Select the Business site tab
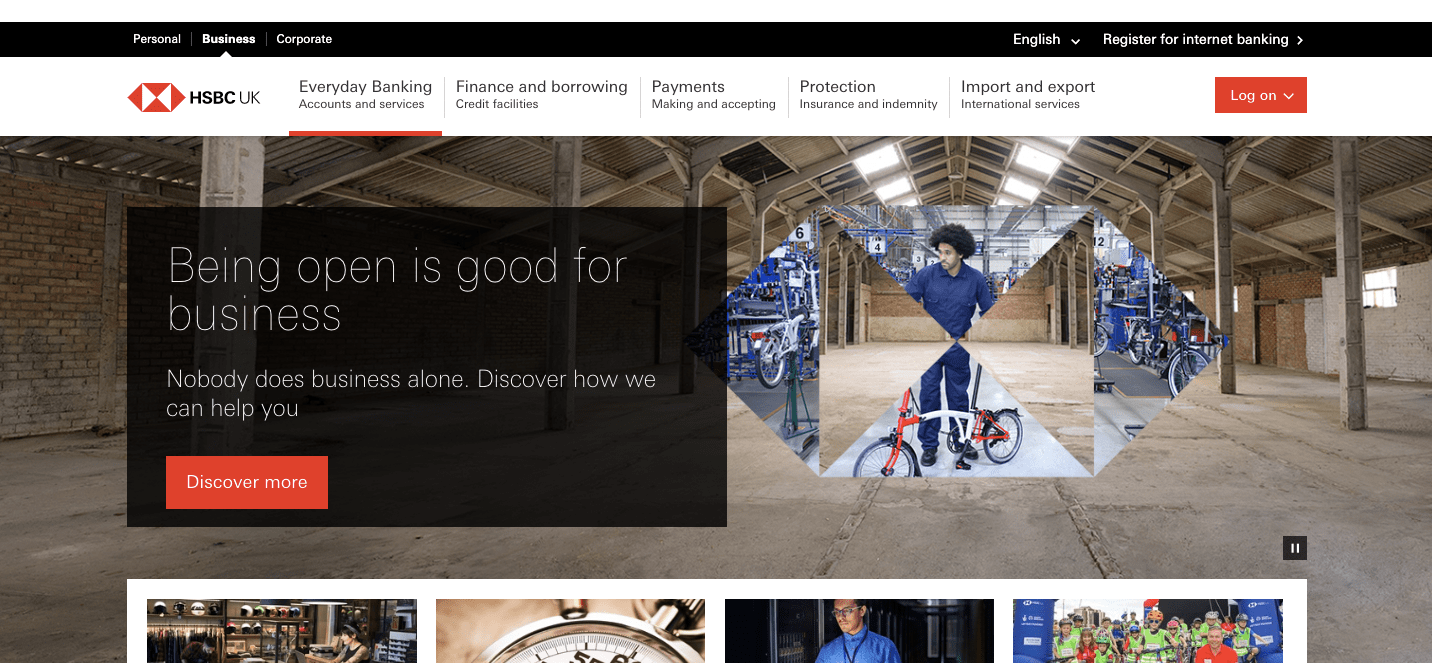Viewport: 1432px width, 663px height. 229,39
